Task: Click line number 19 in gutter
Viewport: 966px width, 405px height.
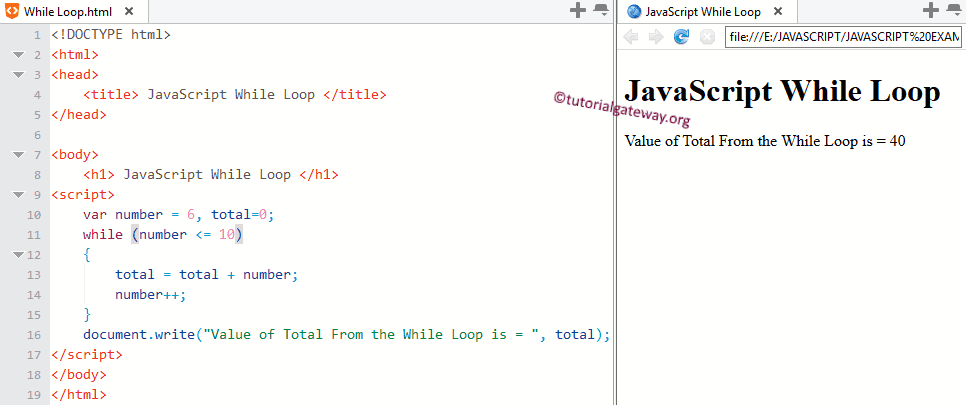Action: (34, 395)
